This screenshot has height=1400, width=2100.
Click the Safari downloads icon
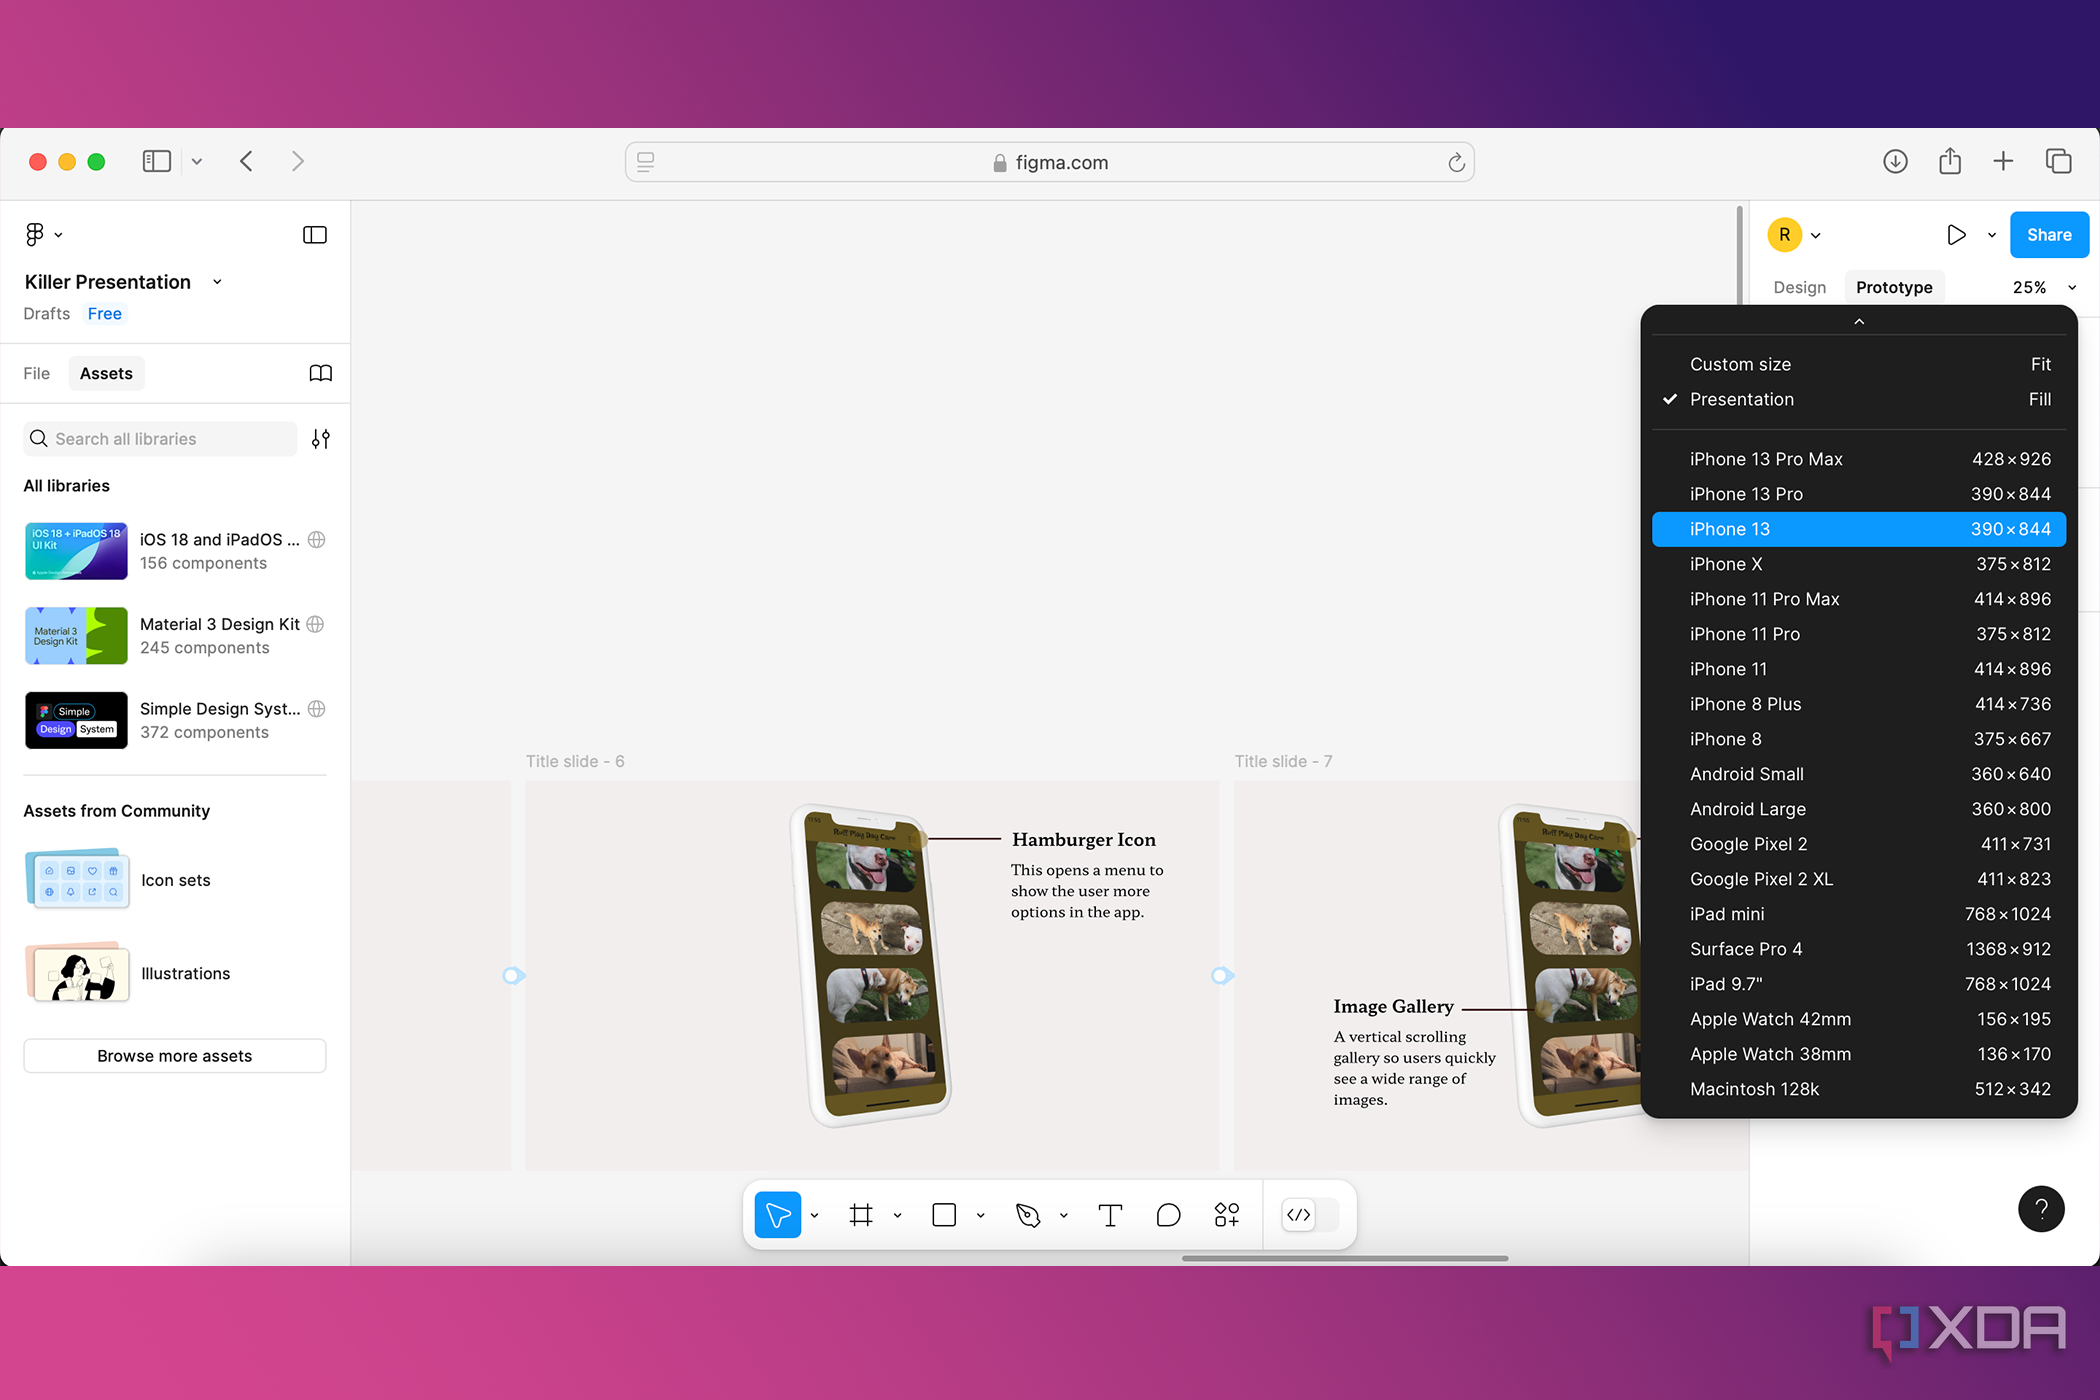click(x=1895, y=161)
